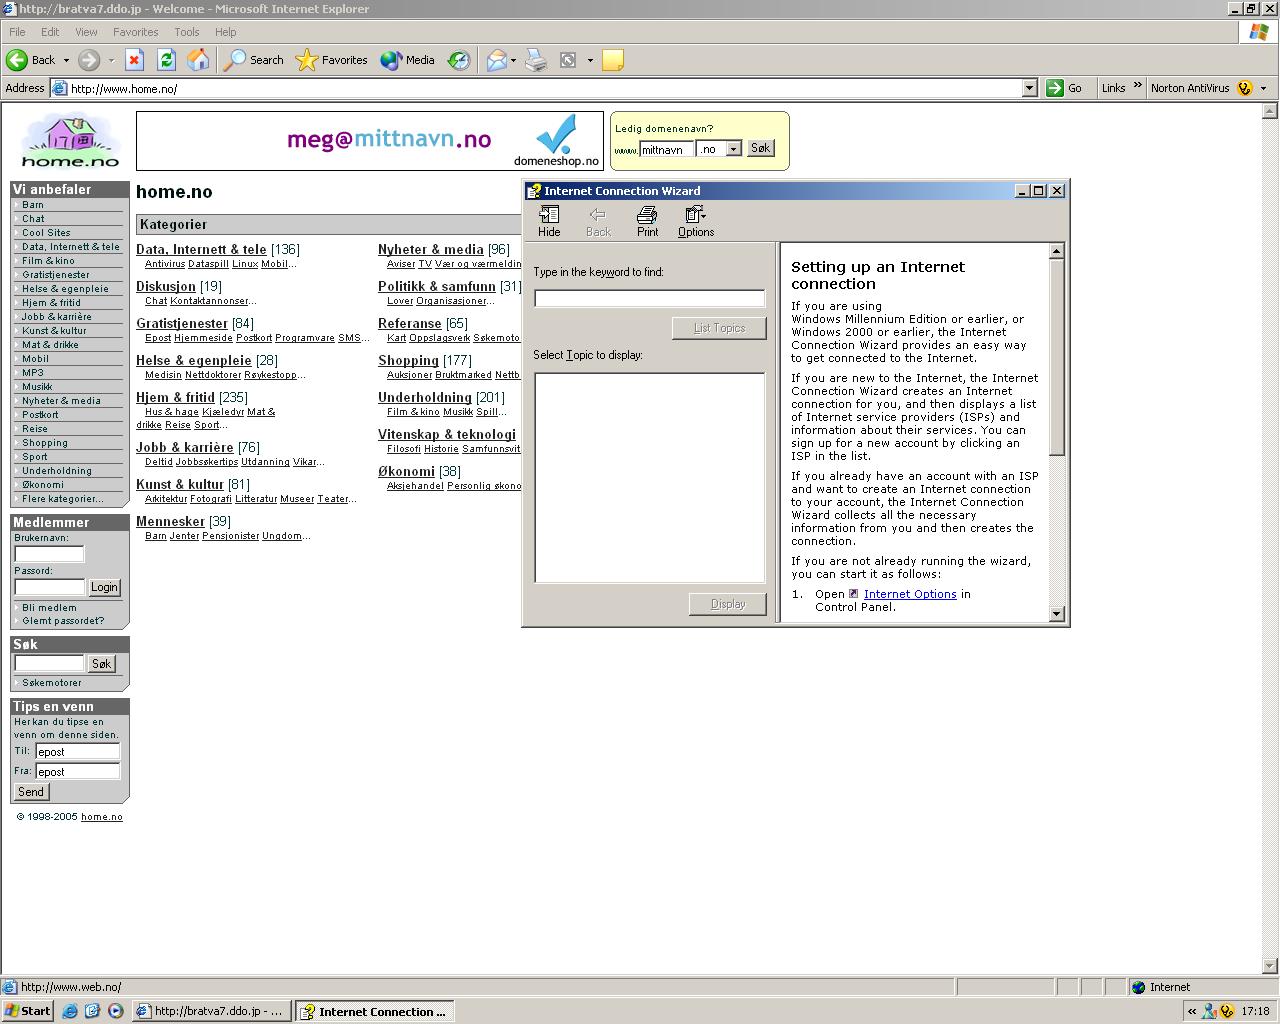Open the Edit menu
This screenshot has height=1024, width=1280.
click(x=50, y=32)
